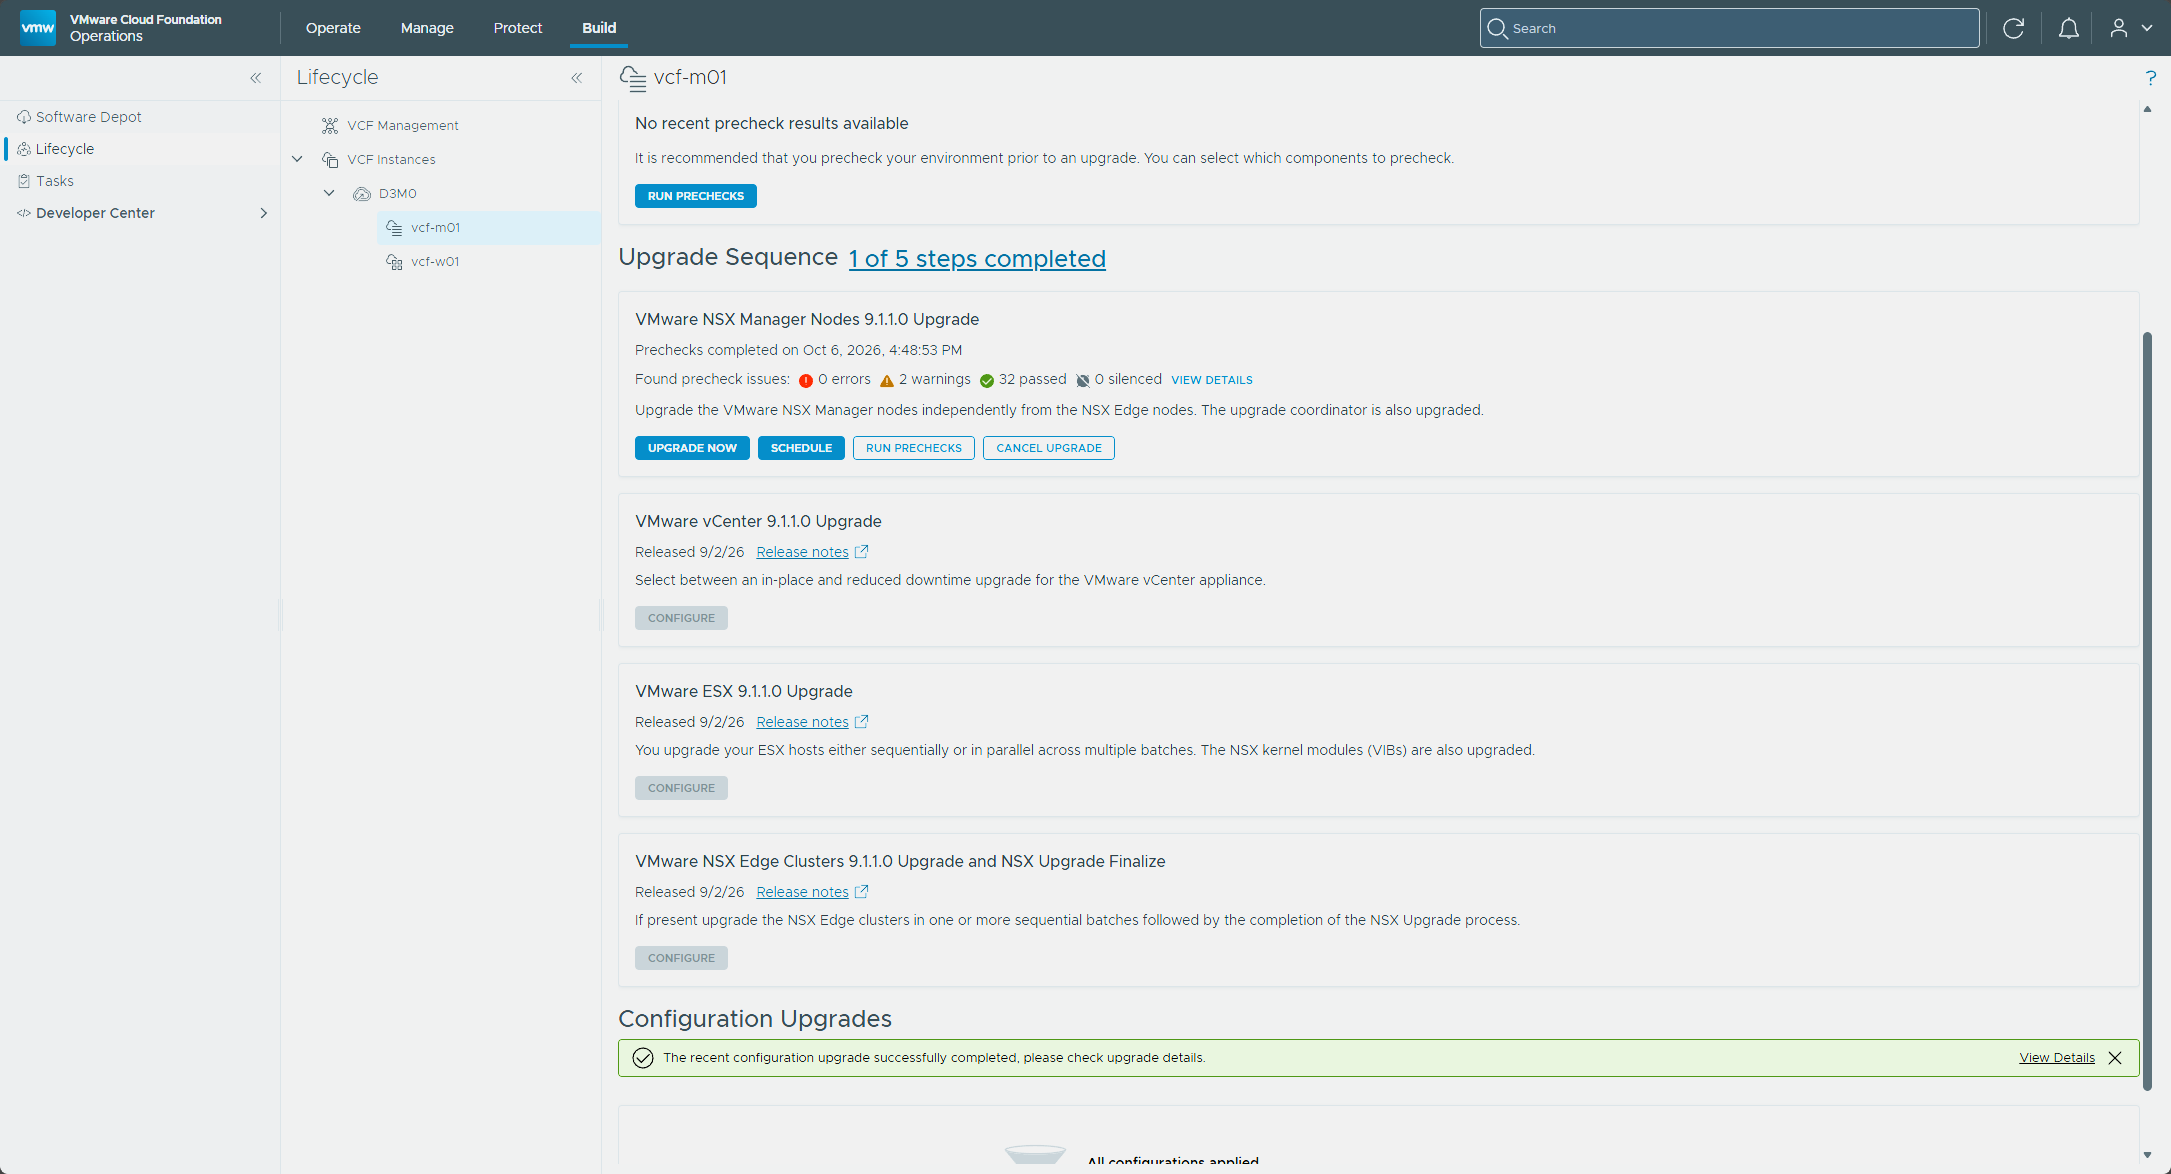
Task: Click the Developer Center code icon
Action: [x=24, y=213]
